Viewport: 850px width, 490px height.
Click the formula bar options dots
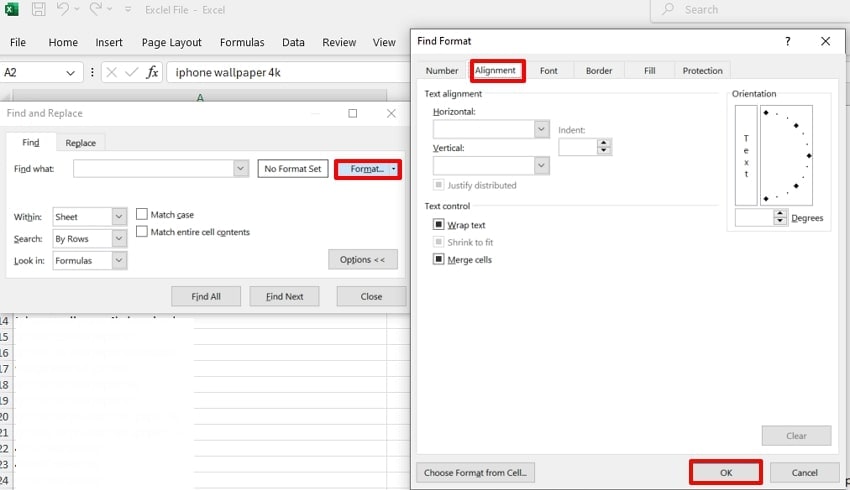click(92, 72)
